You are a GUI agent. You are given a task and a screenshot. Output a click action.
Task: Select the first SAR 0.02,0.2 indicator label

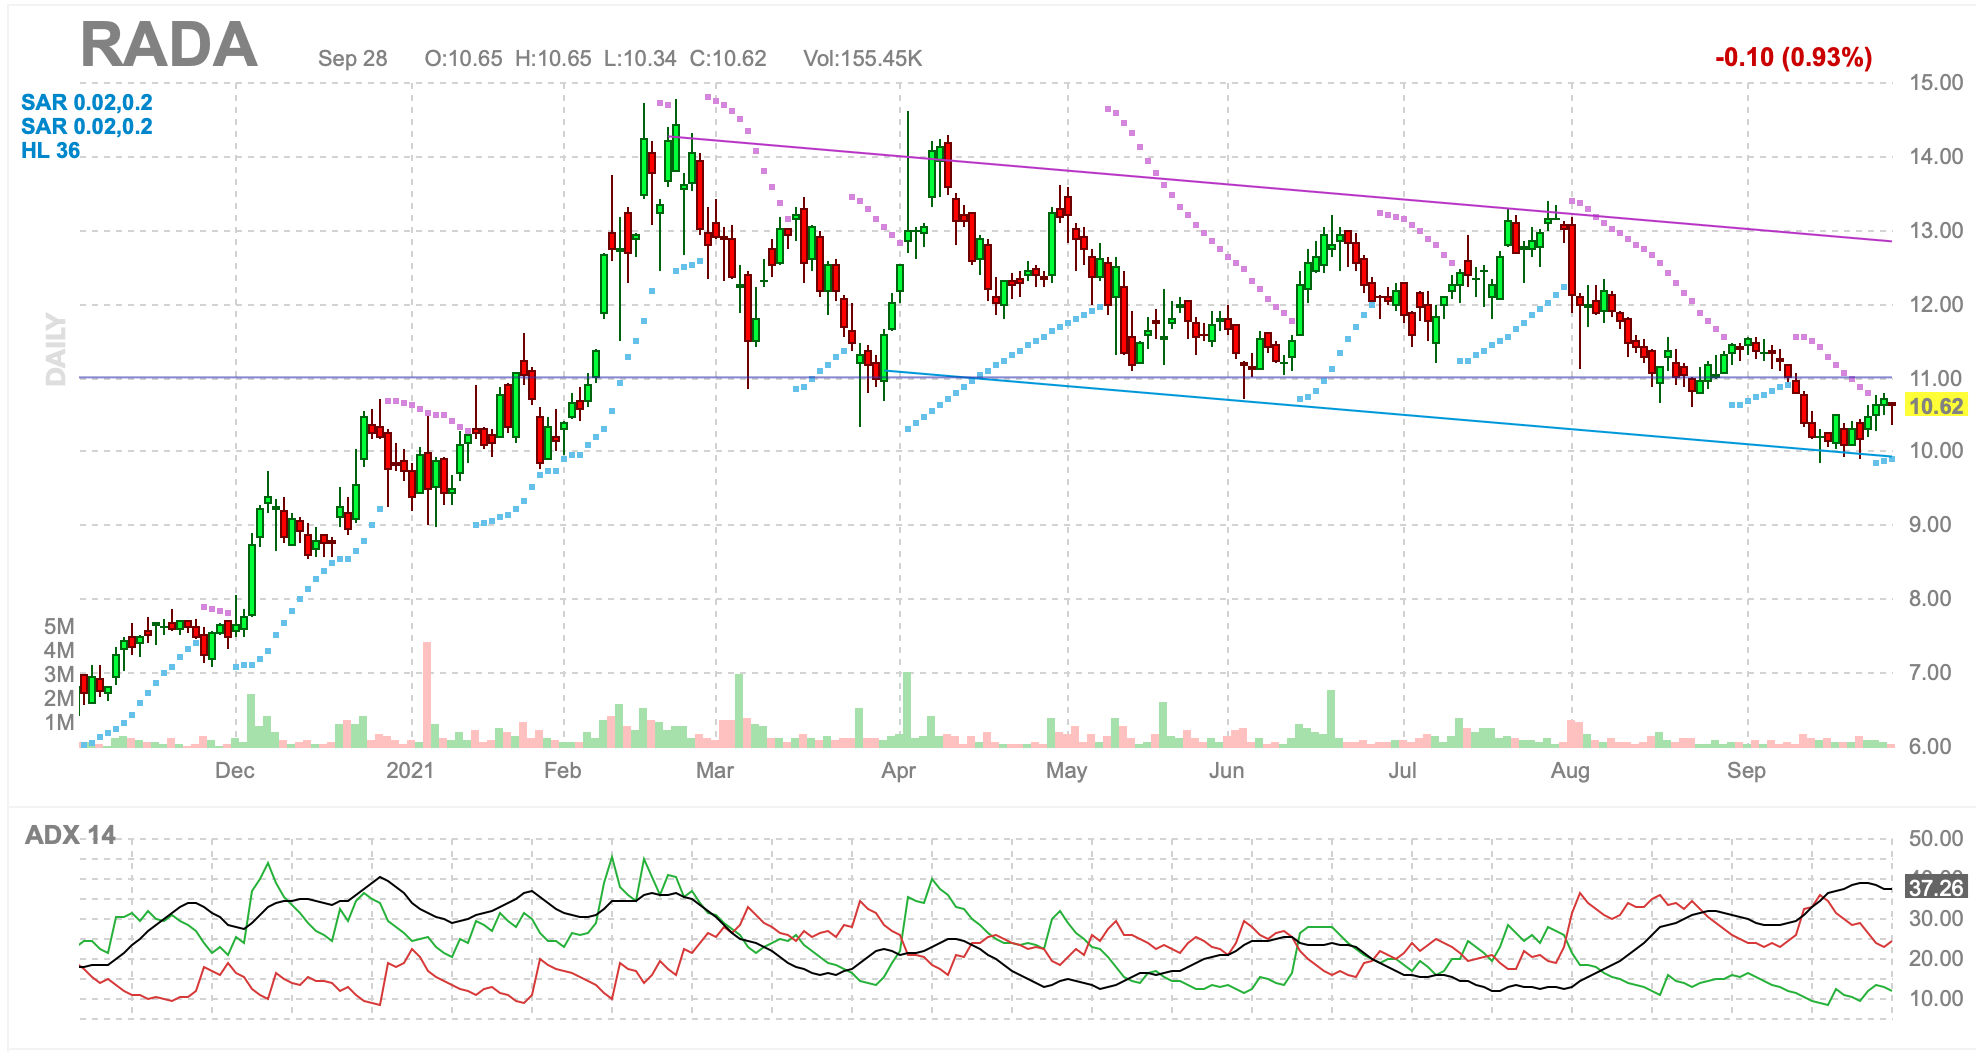click(x=87, y=103)
